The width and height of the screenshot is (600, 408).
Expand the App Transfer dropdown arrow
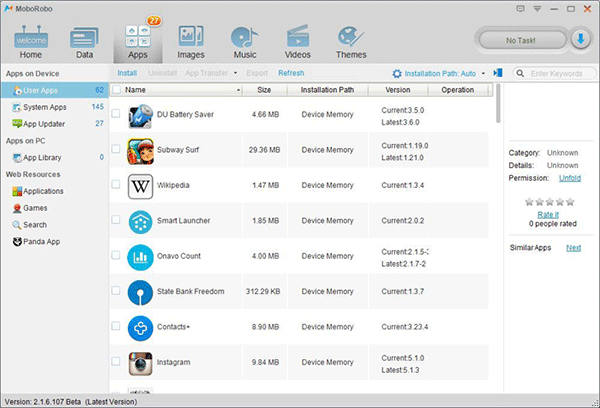click(x=235, y=73)
